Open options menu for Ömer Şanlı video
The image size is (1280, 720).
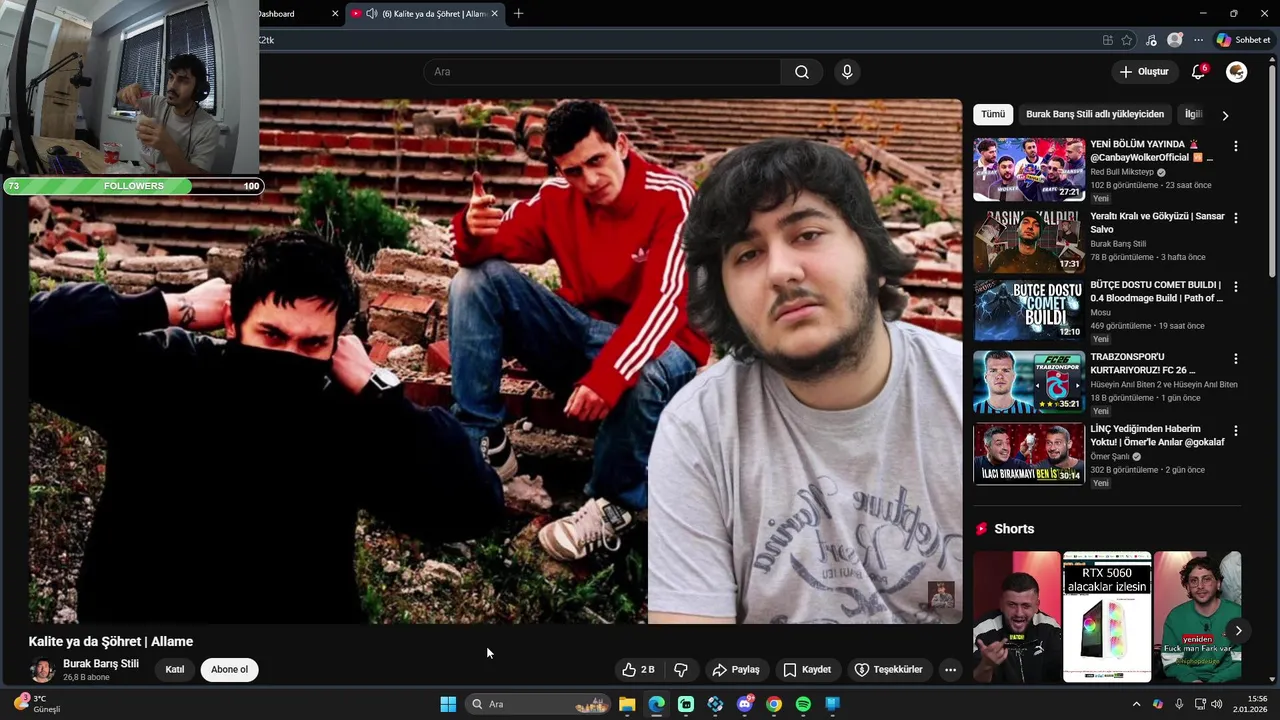[1235, 430]
